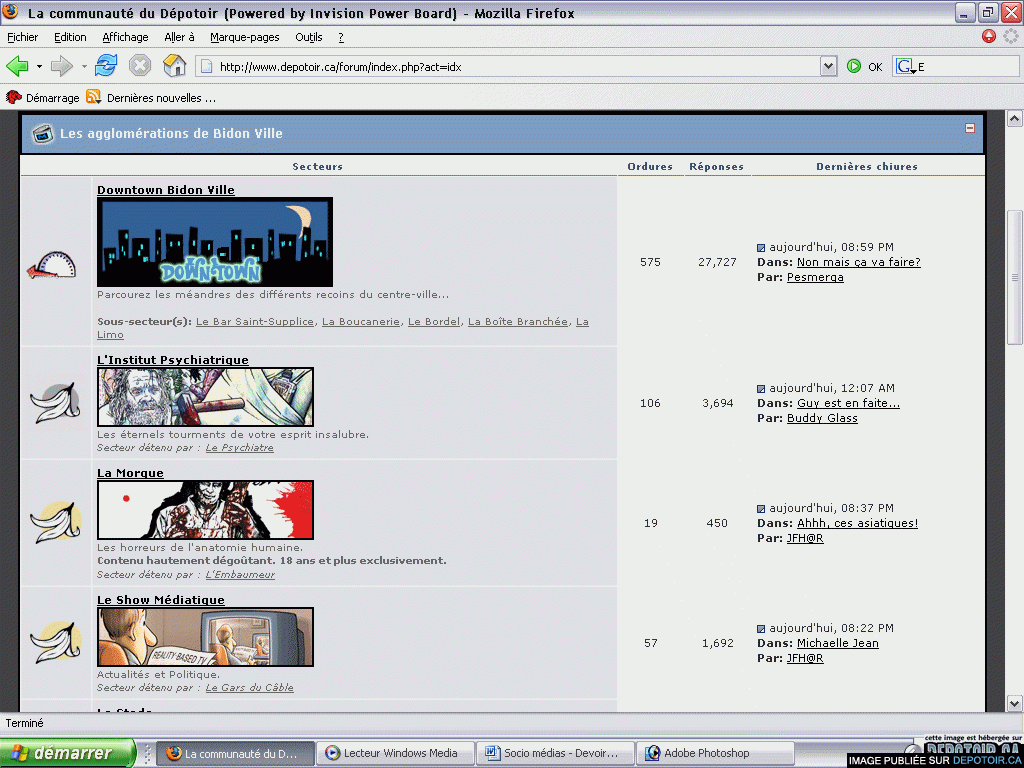The width and height of the screenshot is (1024, 768).
Task: Click L'Institut Psychiatrique banana peel icon
Action: coord(56,402)
